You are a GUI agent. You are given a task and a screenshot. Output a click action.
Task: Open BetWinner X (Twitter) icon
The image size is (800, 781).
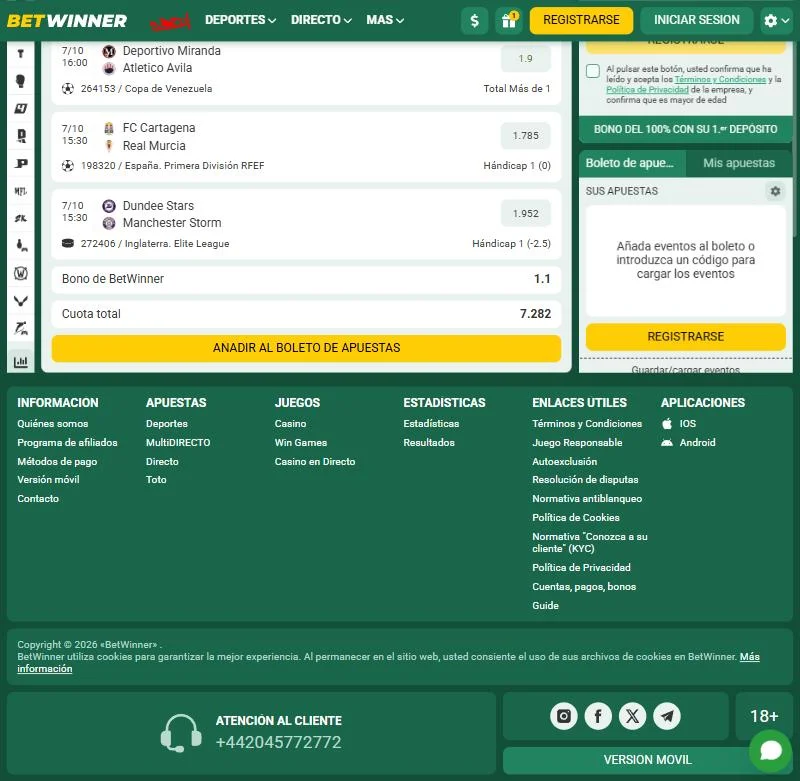click(x=632, y=716)
